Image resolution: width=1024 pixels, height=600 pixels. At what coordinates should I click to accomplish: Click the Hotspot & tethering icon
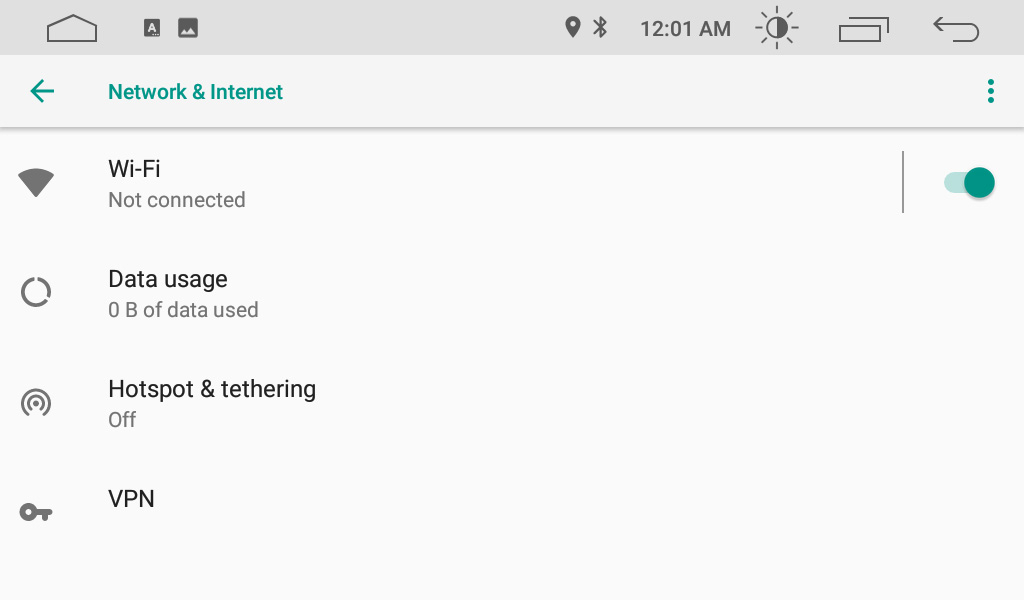(37, 402)
